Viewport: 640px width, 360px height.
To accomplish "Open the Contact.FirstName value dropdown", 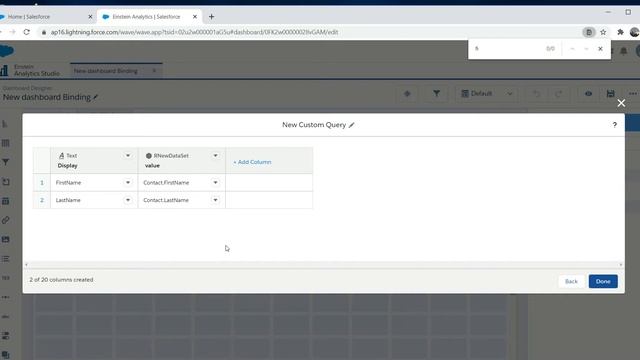I will [x=216, y=182].
